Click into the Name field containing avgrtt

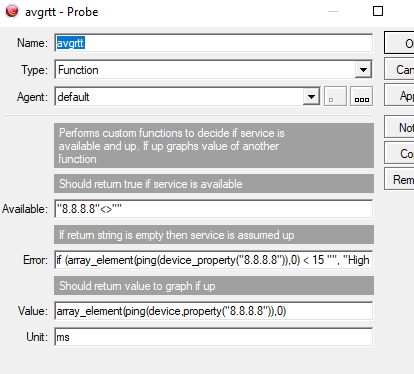pyautogui.click(x=214, y=43)
